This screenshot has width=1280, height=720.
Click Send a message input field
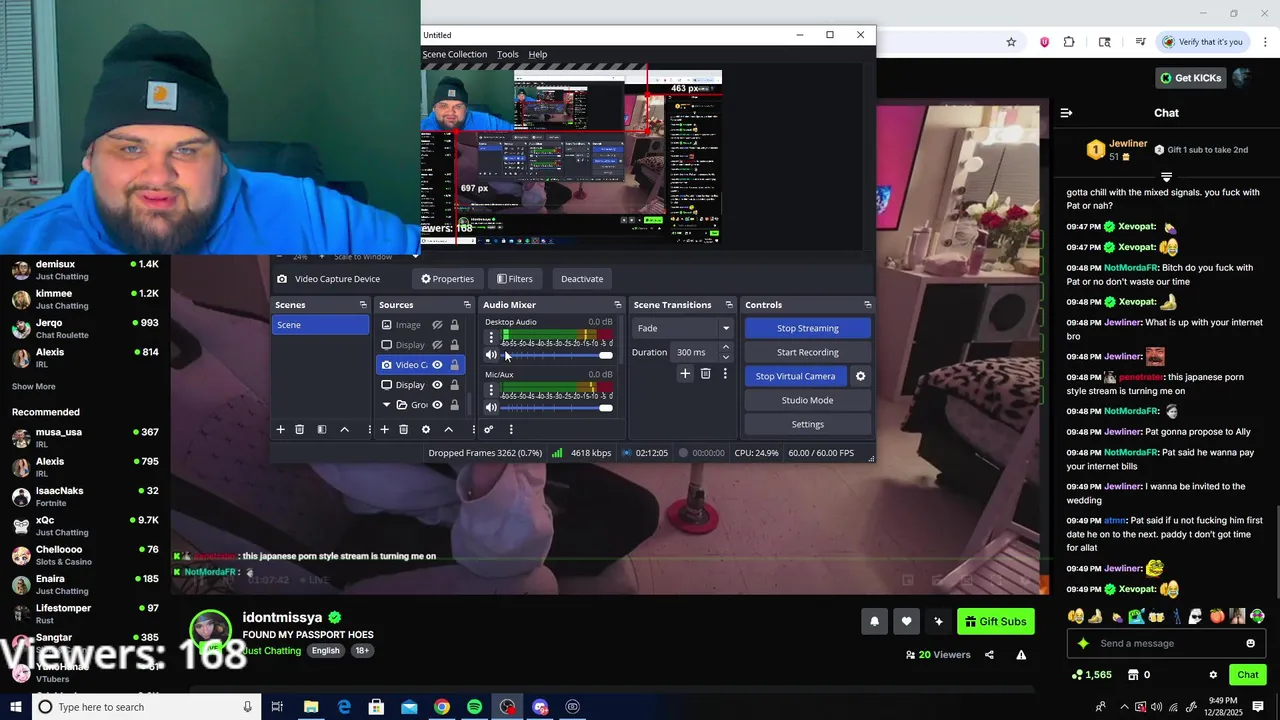click(1165, 643)
